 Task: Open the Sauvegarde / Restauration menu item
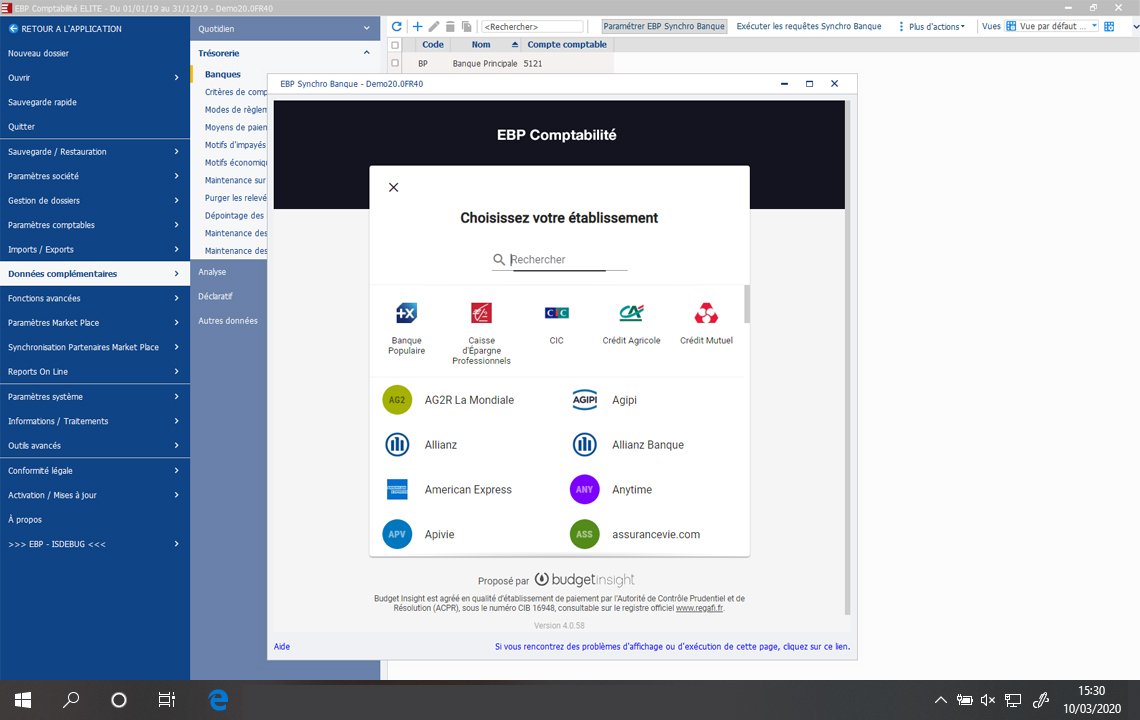(x=94, y=152)
